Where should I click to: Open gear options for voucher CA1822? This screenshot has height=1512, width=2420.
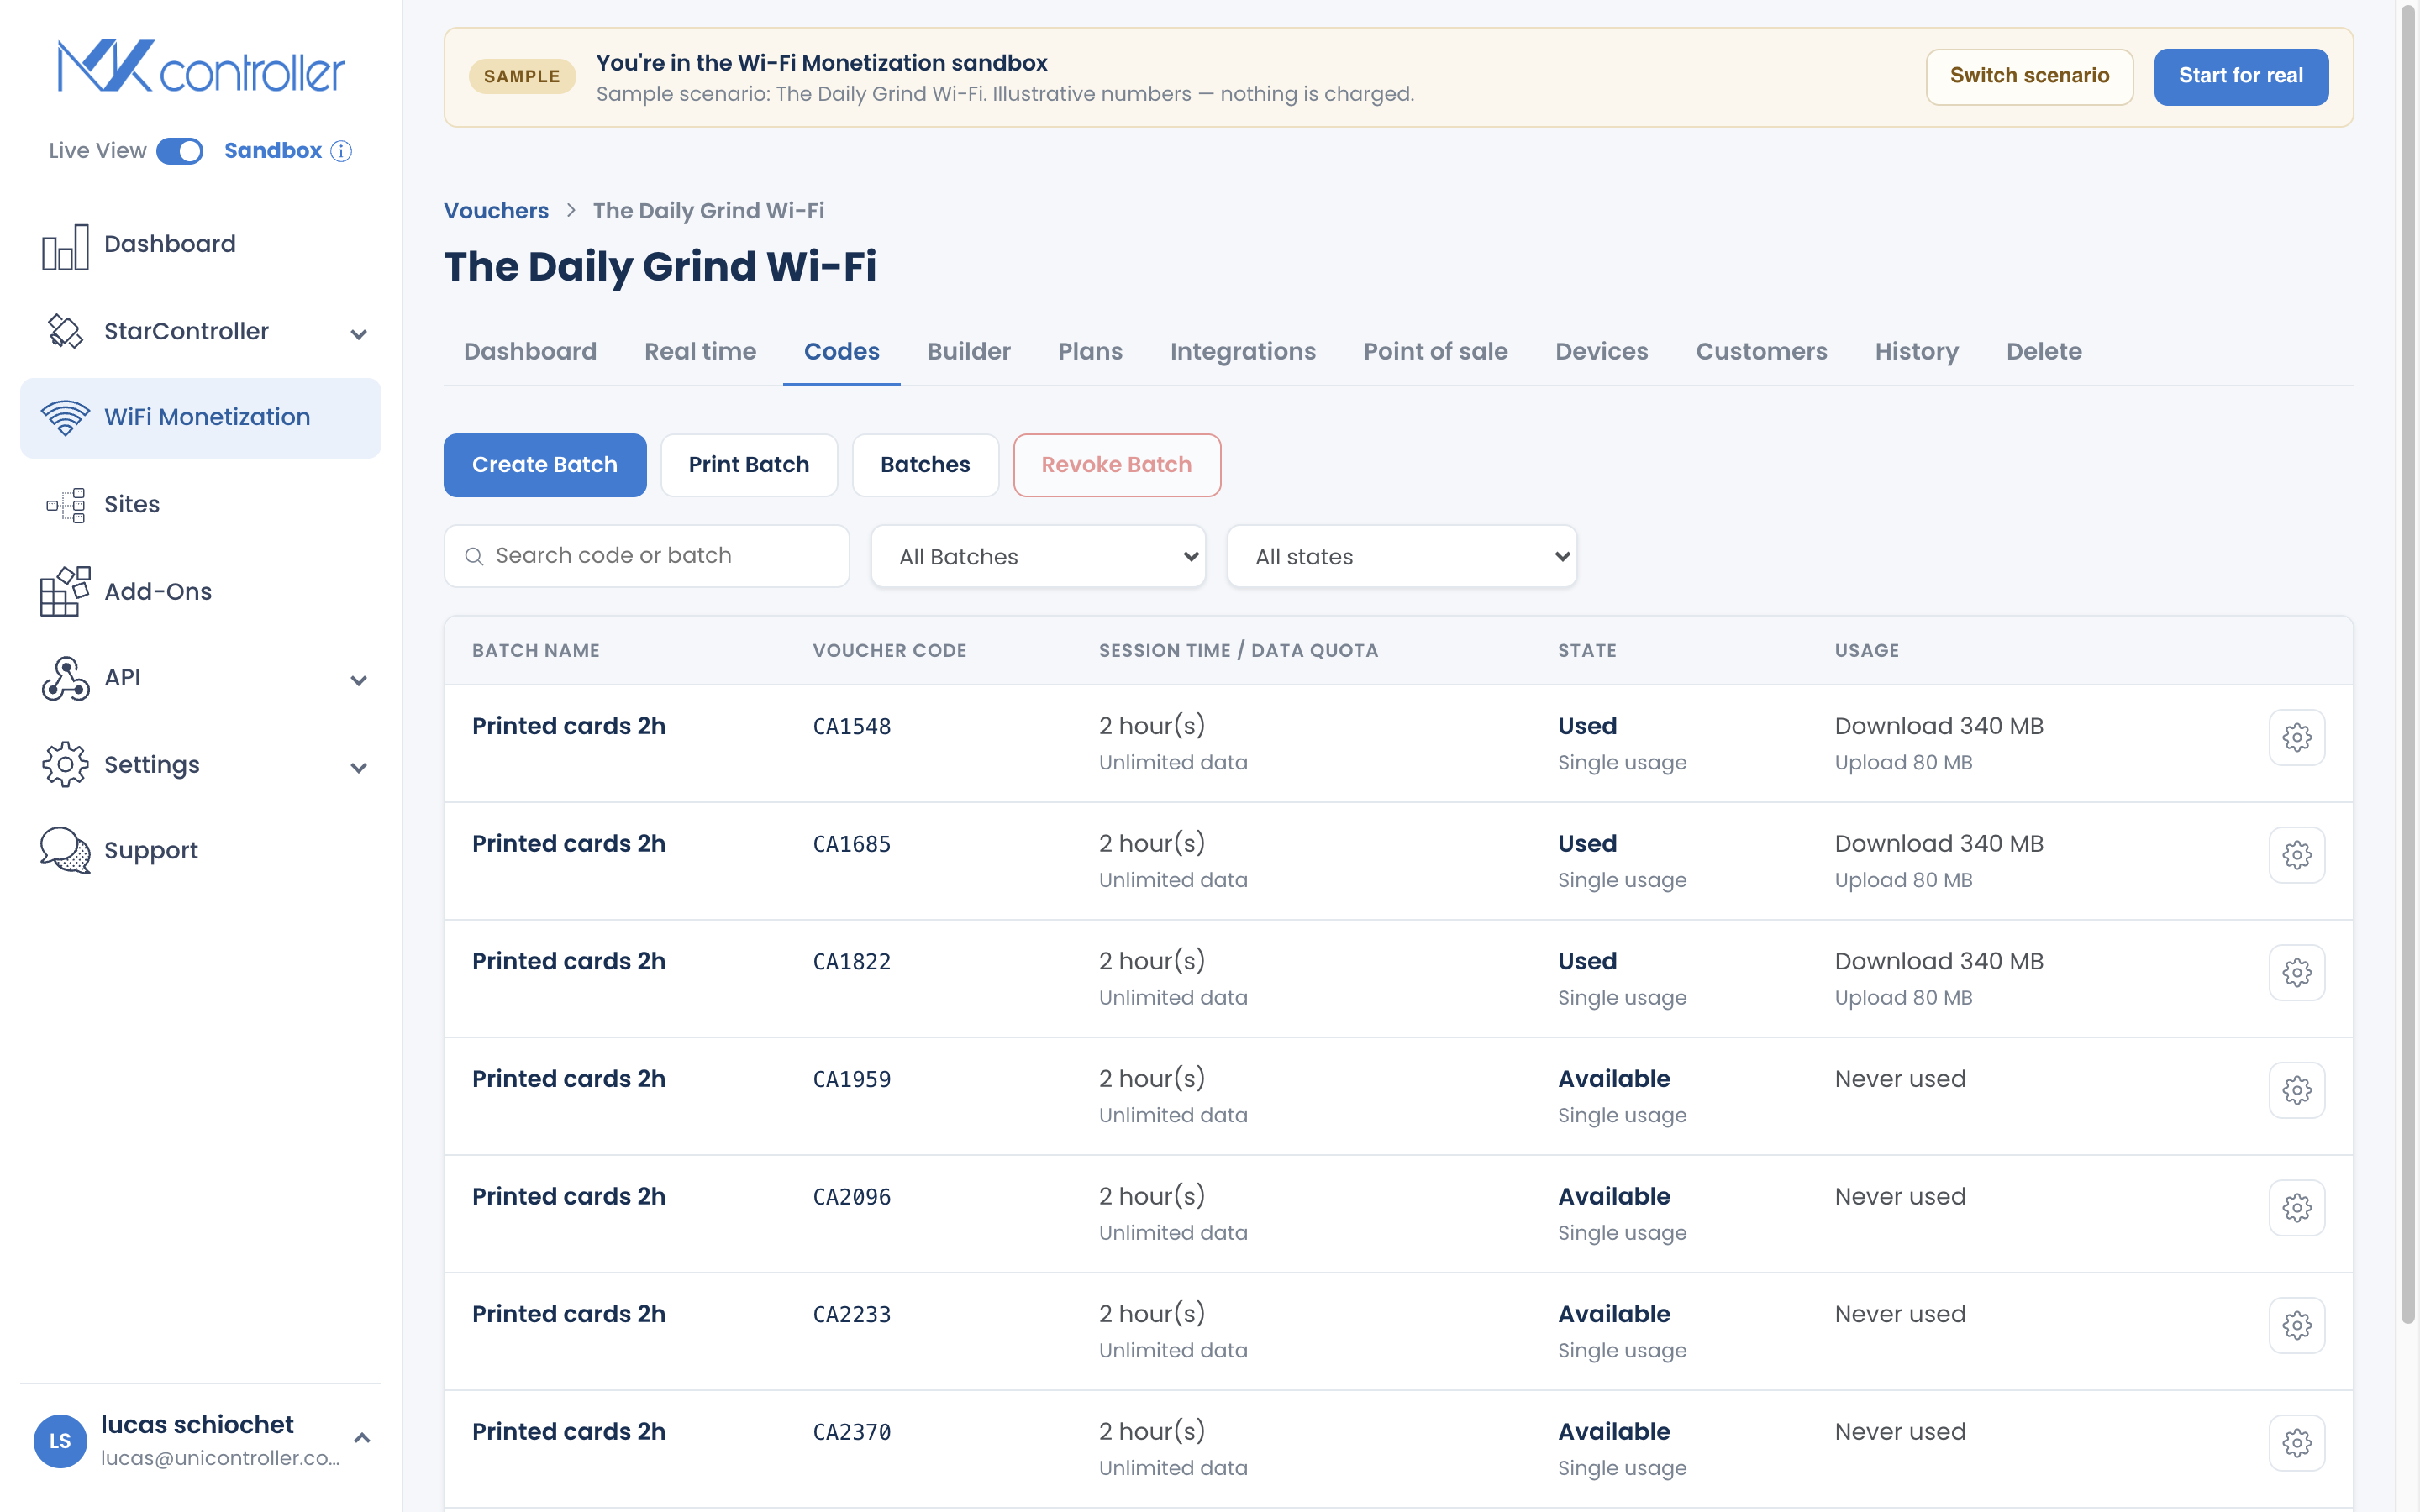pyautogui.click(x=2296, y=973)
